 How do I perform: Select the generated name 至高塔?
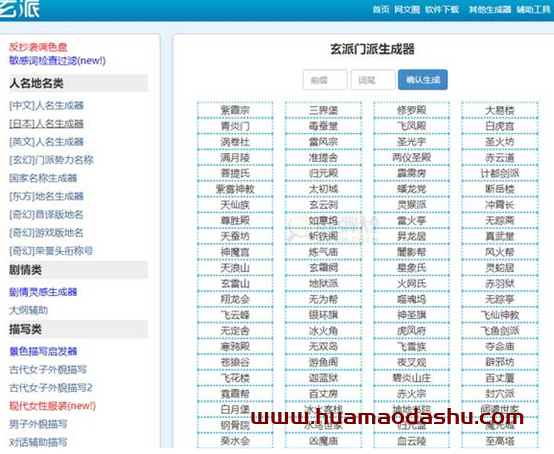click(500, 441)
